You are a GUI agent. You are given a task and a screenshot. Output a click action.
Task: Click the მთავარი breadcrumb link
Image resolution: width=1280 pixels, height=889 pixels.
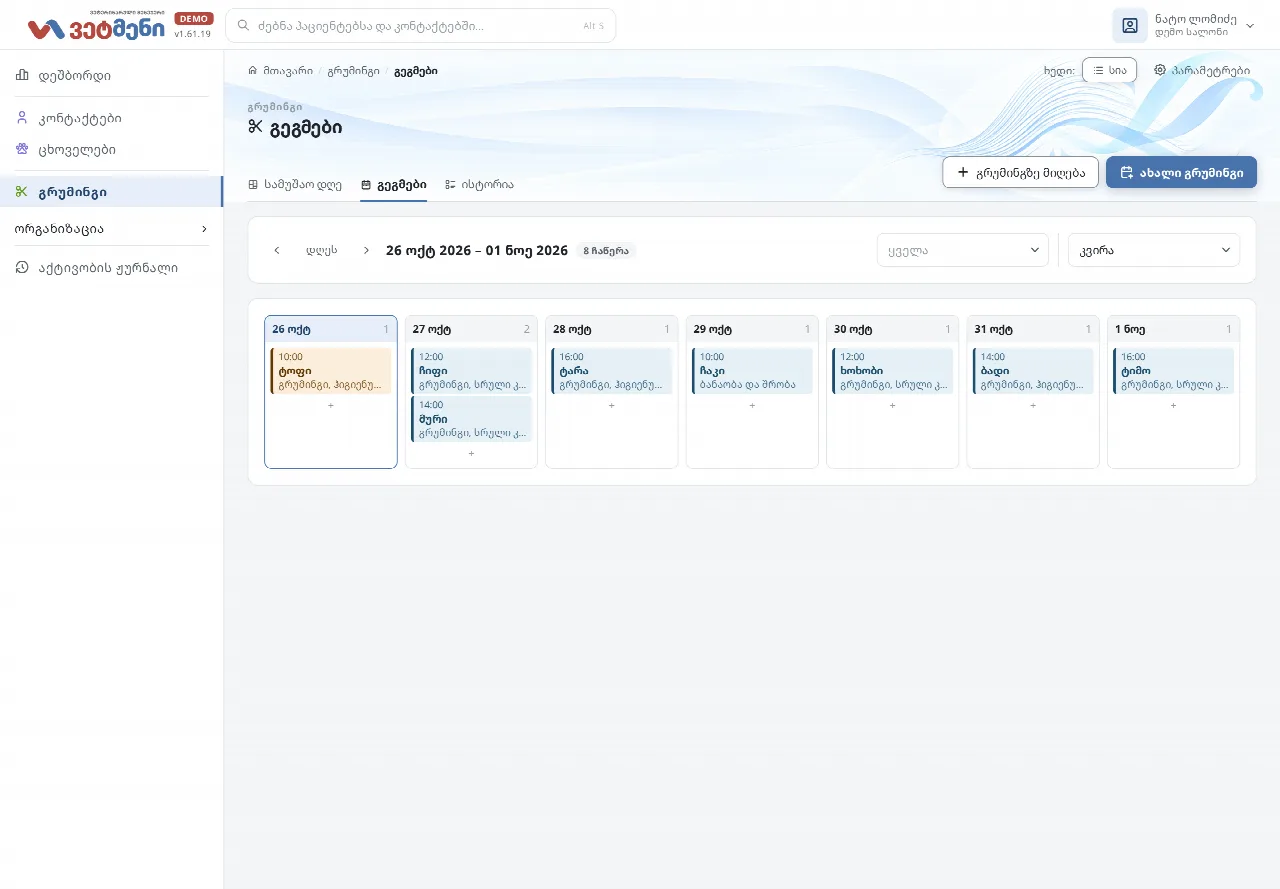click(x=288, y=71)
